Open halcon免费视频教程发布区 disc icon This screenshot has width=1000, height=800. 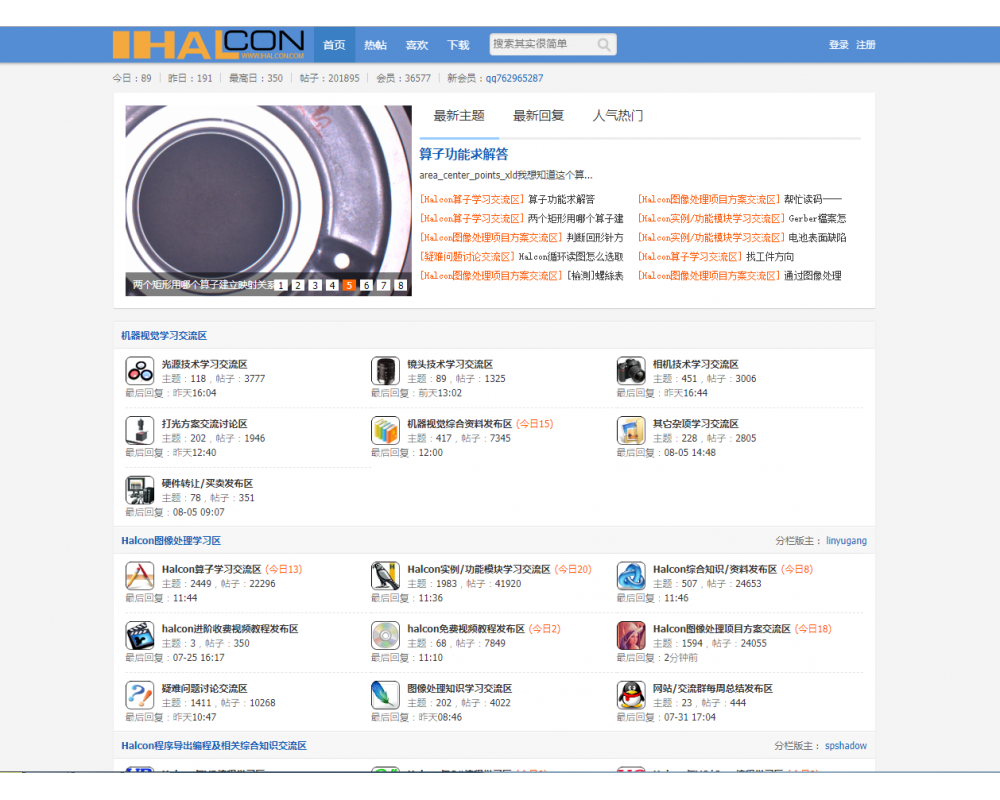[385, 635]
